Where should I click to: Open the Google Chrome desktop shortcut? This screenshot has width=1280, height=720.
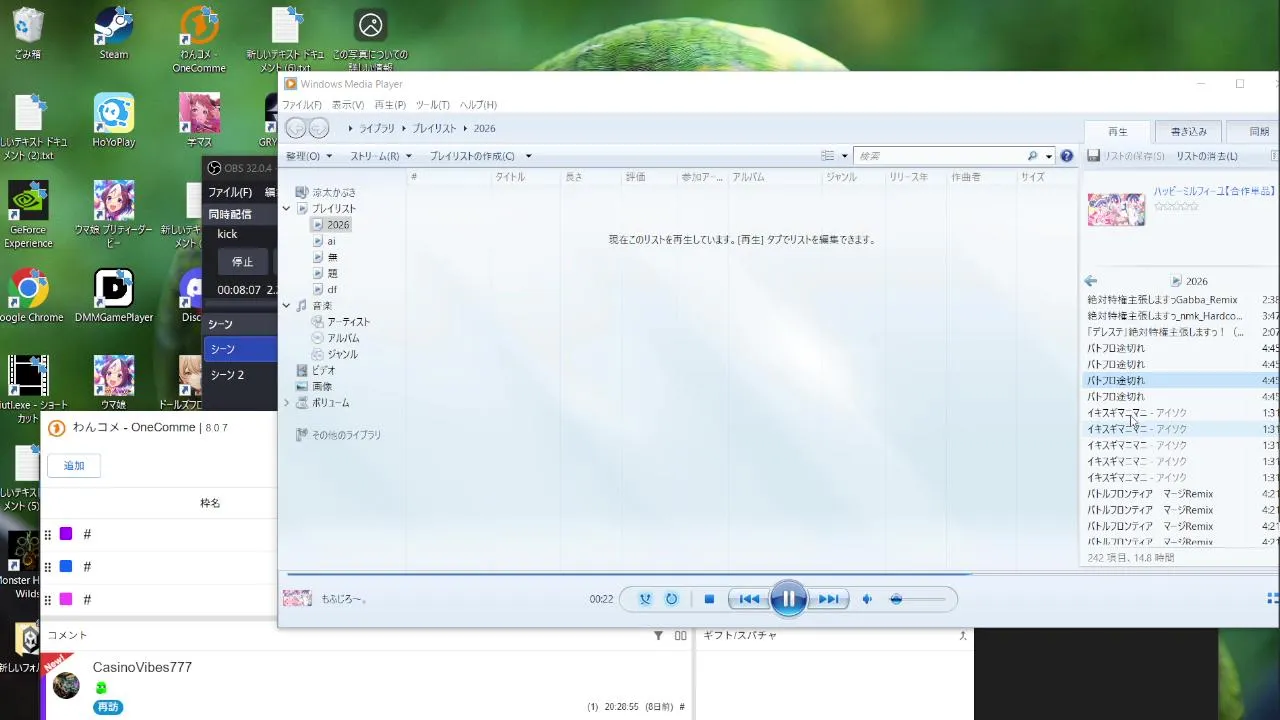28,295
